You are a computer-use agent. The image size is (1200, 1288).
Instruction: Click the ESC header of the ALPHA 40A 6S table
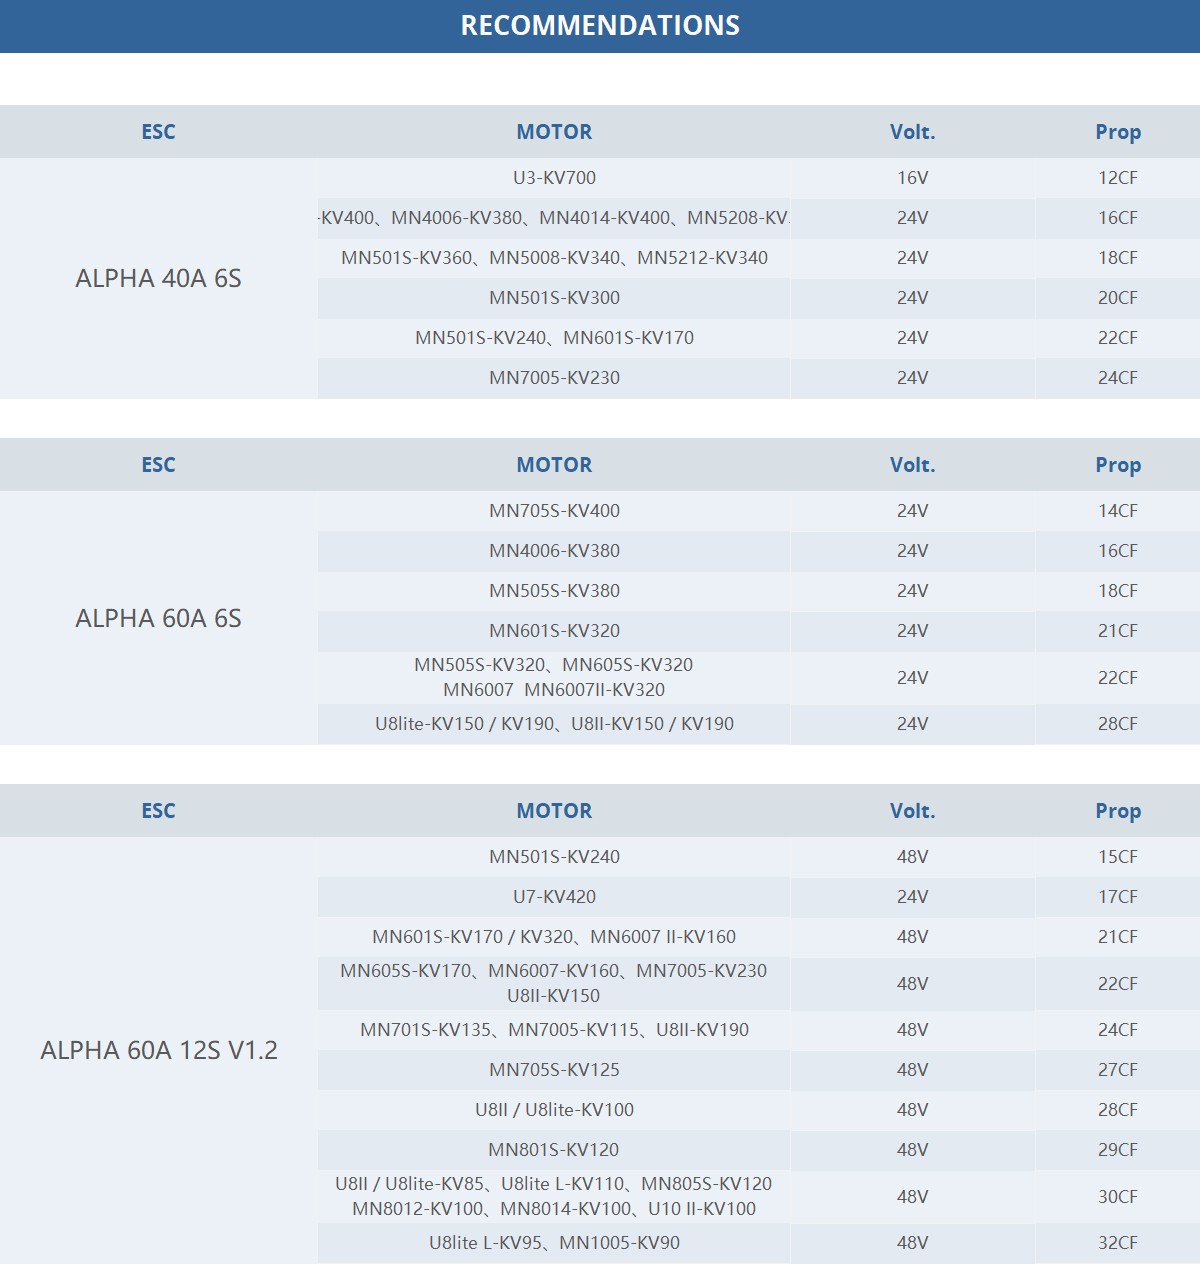point(158,132)
